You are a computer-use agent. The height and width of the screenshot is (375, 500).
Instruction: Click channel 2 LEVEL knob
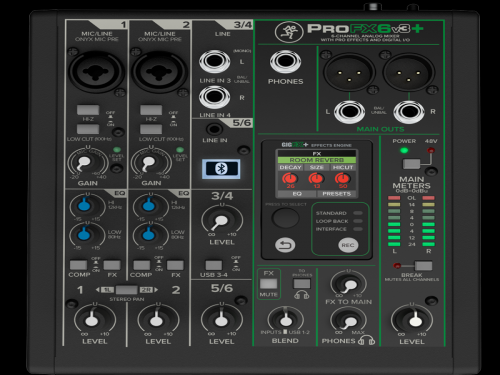pos(155,319)
